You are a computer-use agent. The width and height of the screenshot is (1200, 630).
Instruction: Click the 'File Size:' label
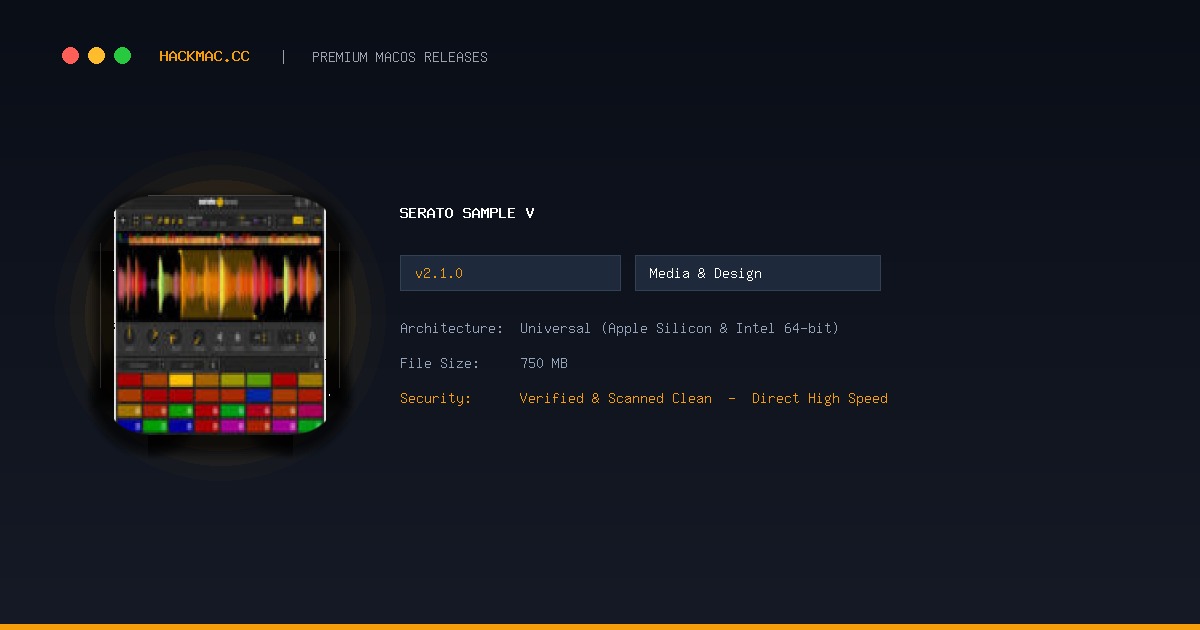439,363
